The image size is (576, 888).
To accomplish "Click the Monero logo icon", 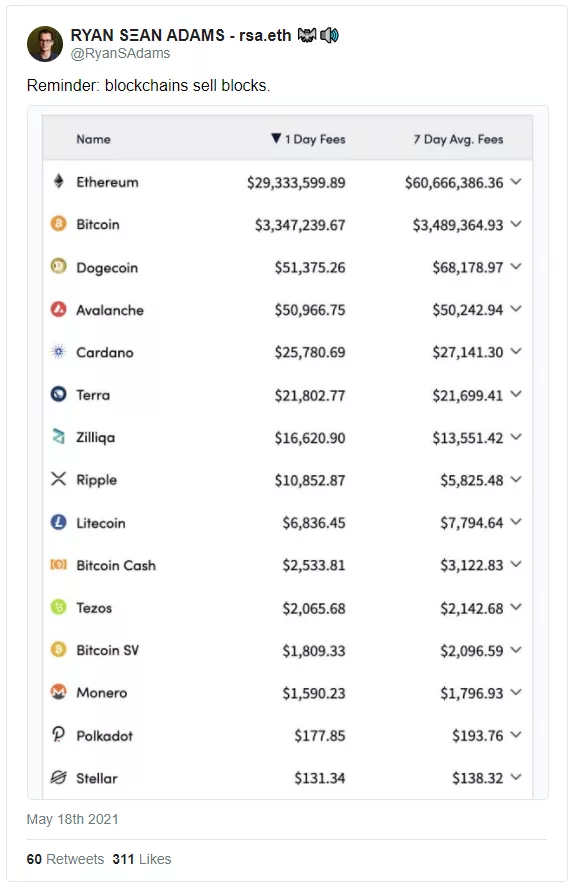I will [58, 692].
